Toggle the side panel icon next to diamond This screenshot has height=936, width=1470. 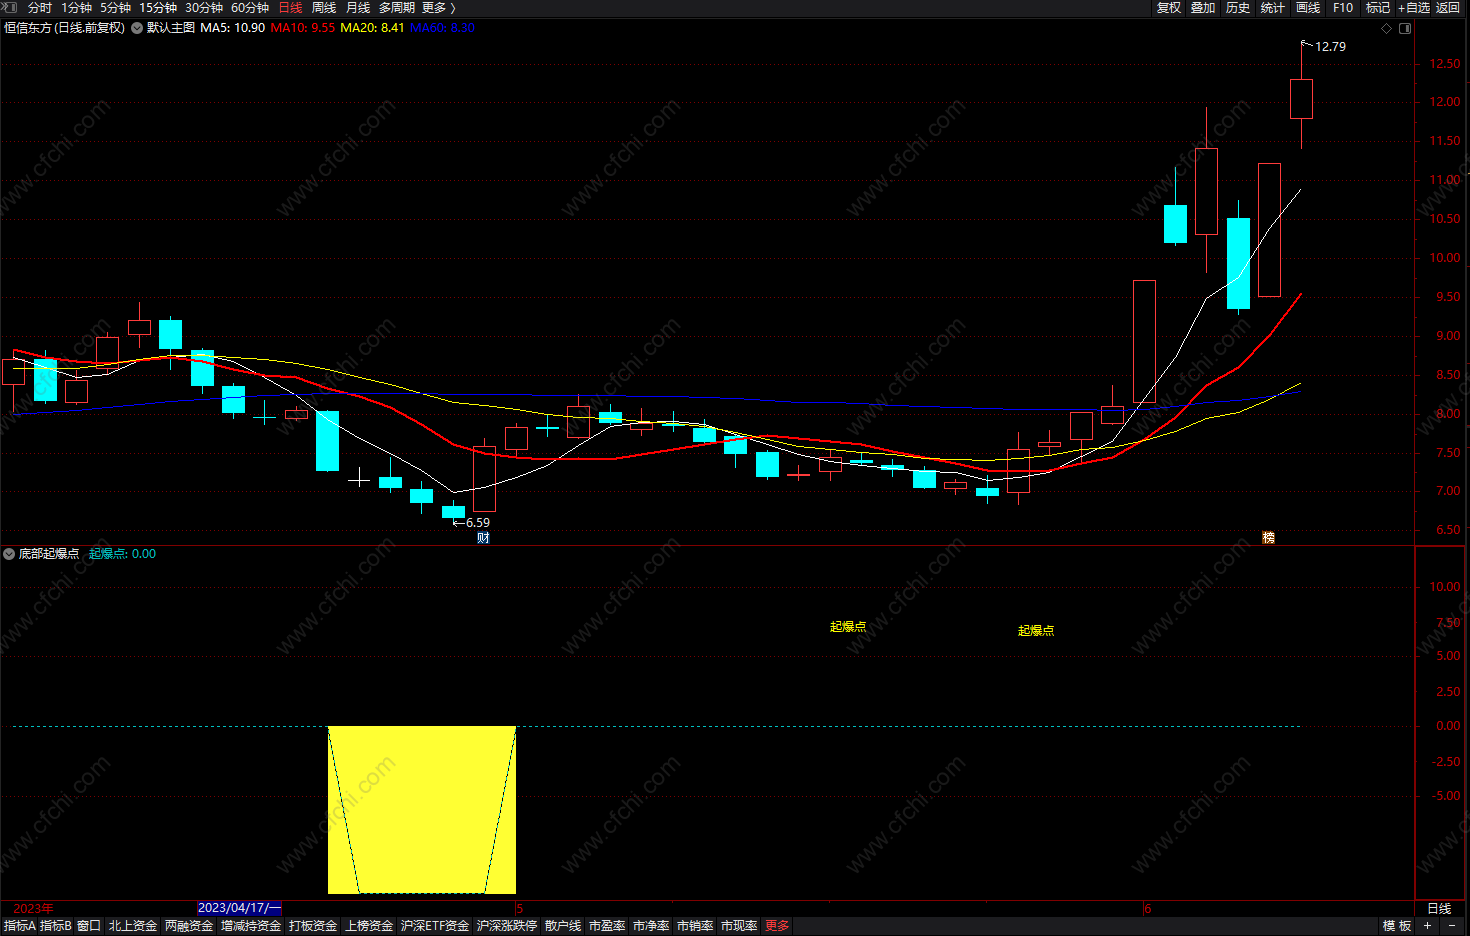[x=1405, y=28]
